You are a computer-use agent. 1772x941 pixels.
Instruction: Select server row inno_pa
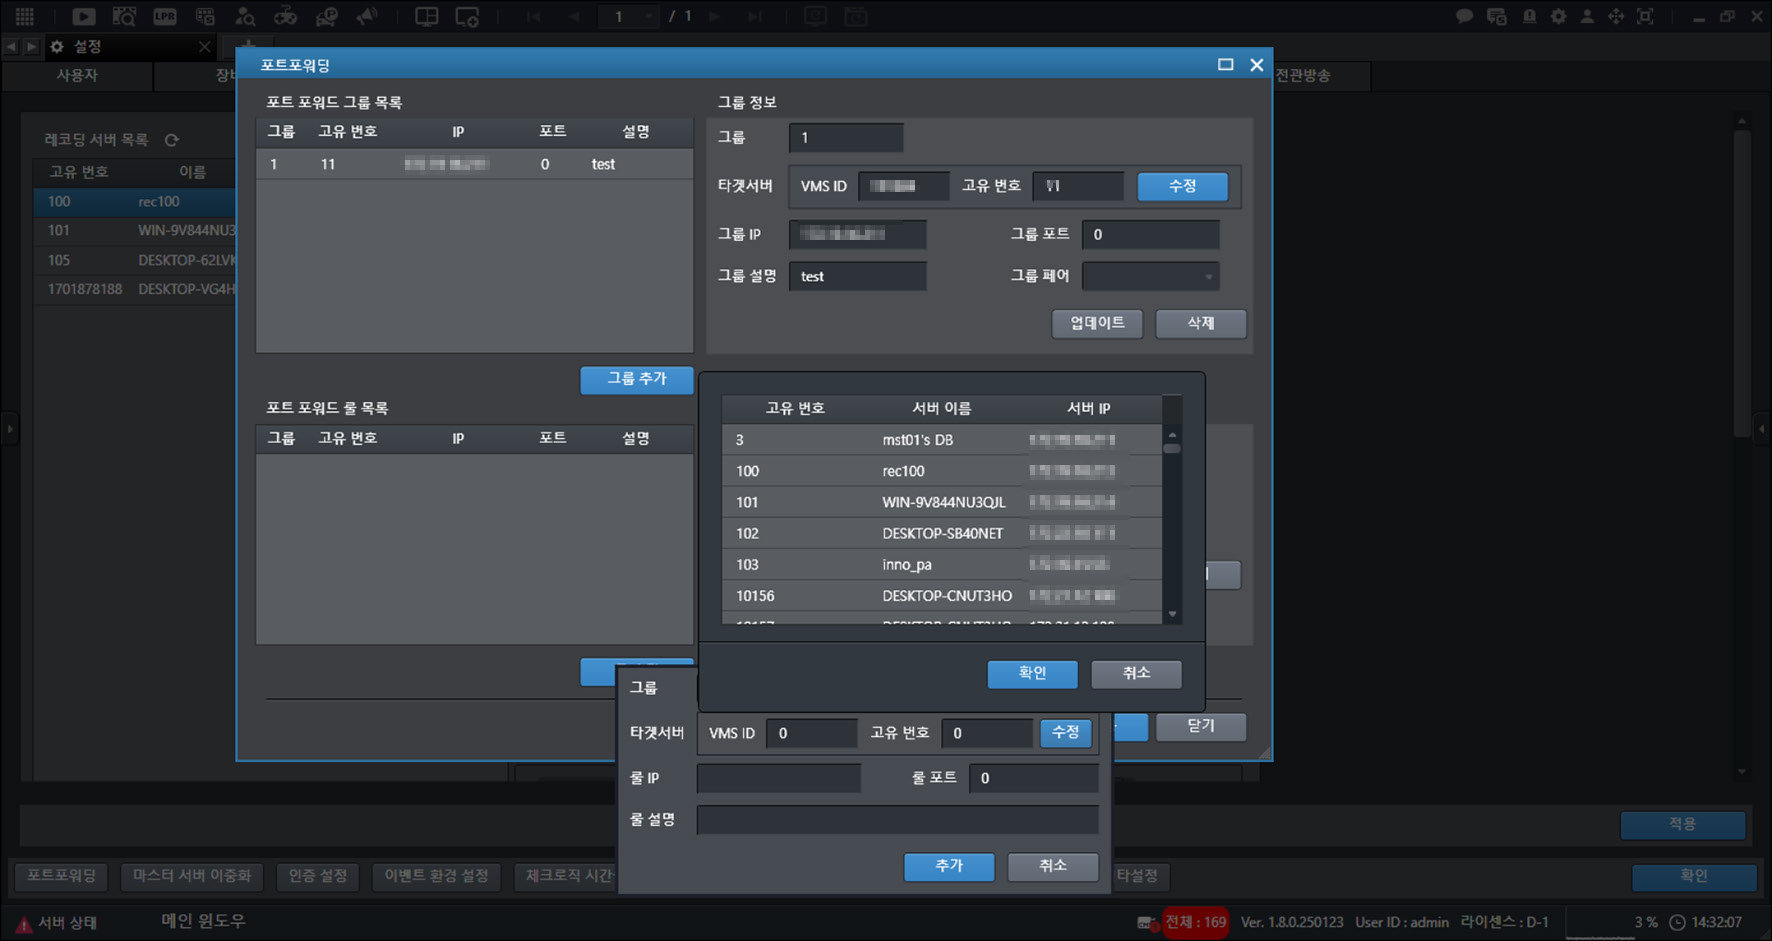pos(941,565)
